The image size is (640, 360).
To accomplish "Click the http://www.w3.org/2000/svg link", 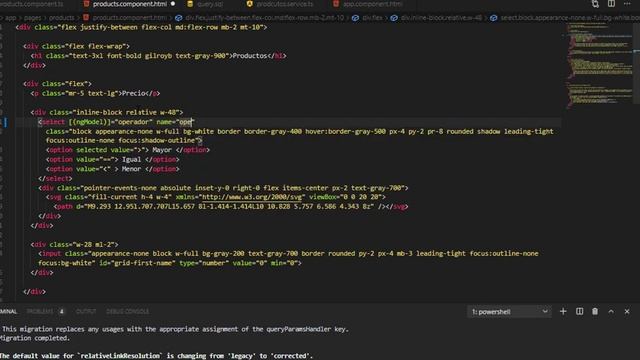I will pyautogui.click(x=252, y=197).
